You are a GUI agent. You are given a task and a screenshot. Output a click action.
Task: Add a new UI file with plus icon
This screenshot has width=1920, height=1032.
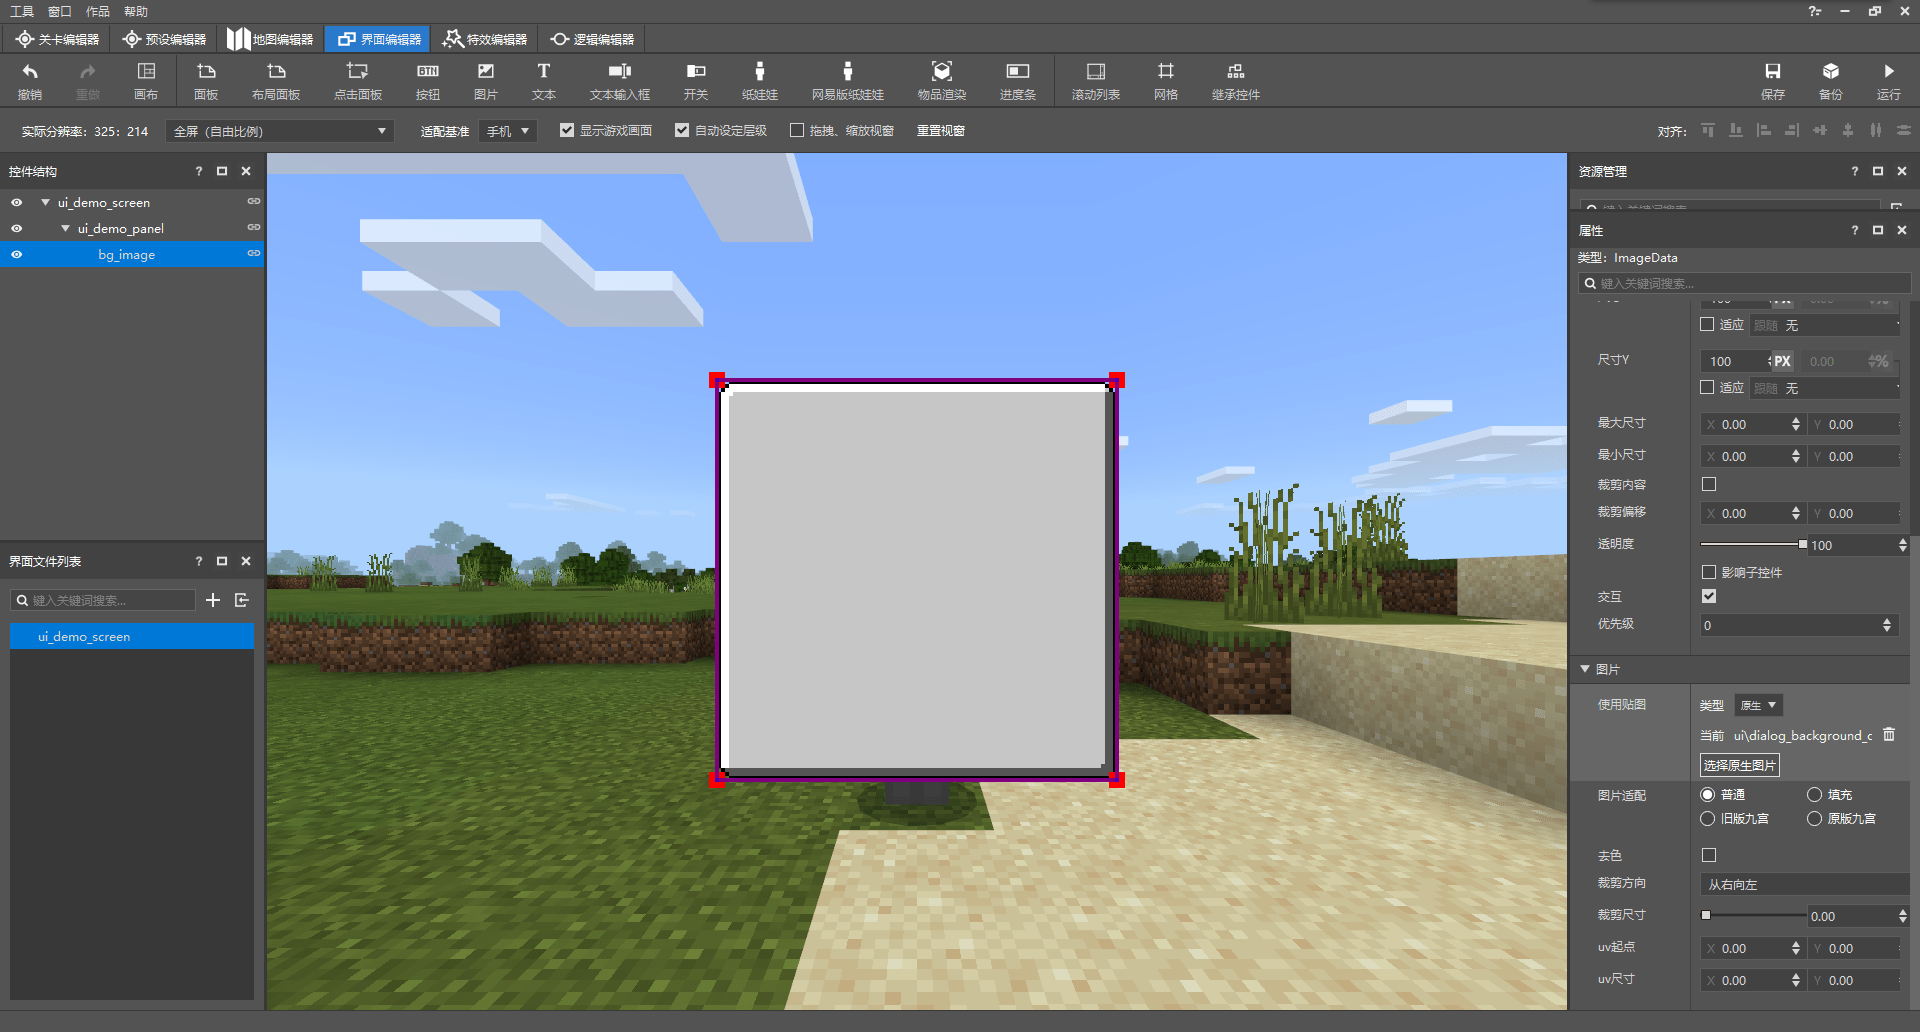(x=213, y=600)
